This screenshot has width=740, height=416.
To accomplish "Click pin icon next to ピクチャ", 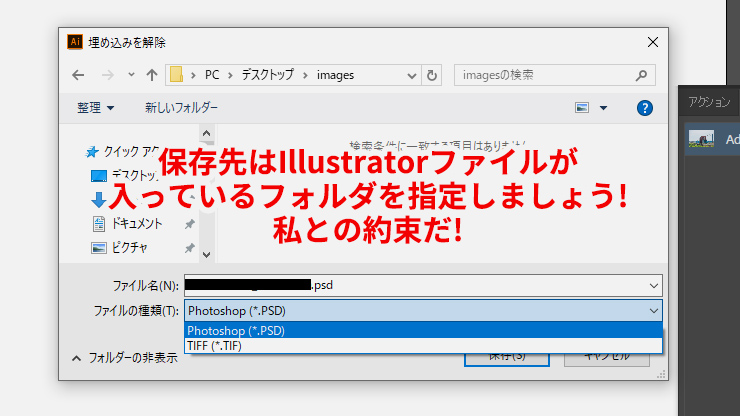I will pyautogui.click(x=190, y=248).
